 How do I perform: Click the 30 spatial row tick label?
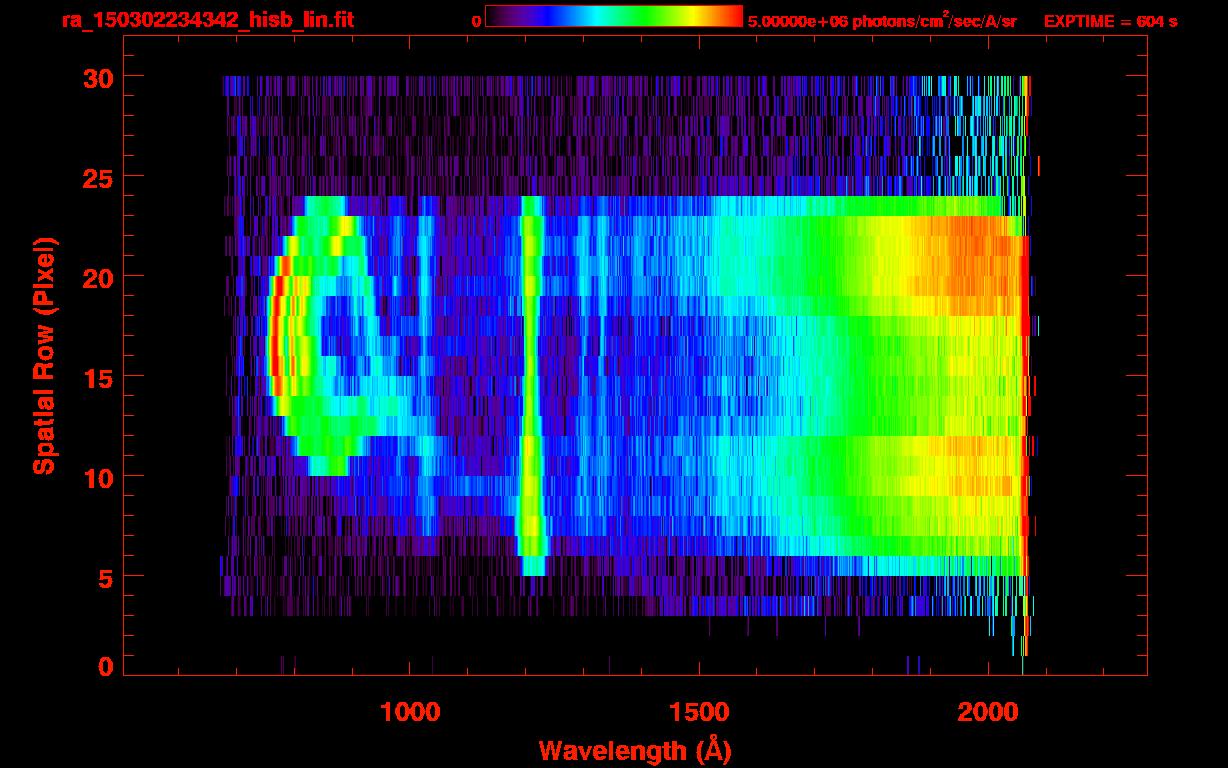97,77
